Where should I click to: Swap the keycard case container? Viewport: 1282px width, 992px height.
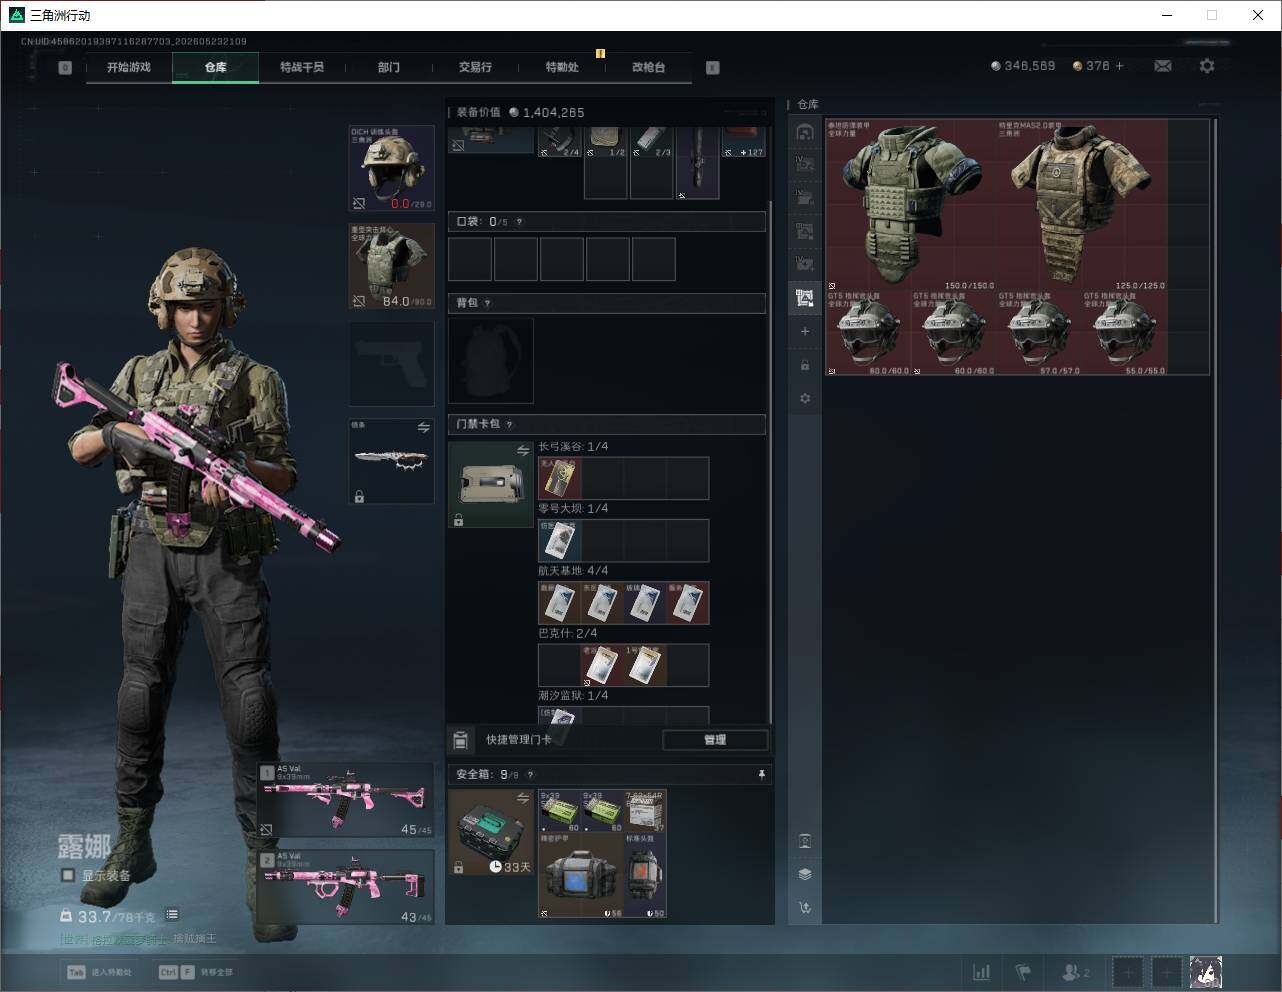click(522, 451)
